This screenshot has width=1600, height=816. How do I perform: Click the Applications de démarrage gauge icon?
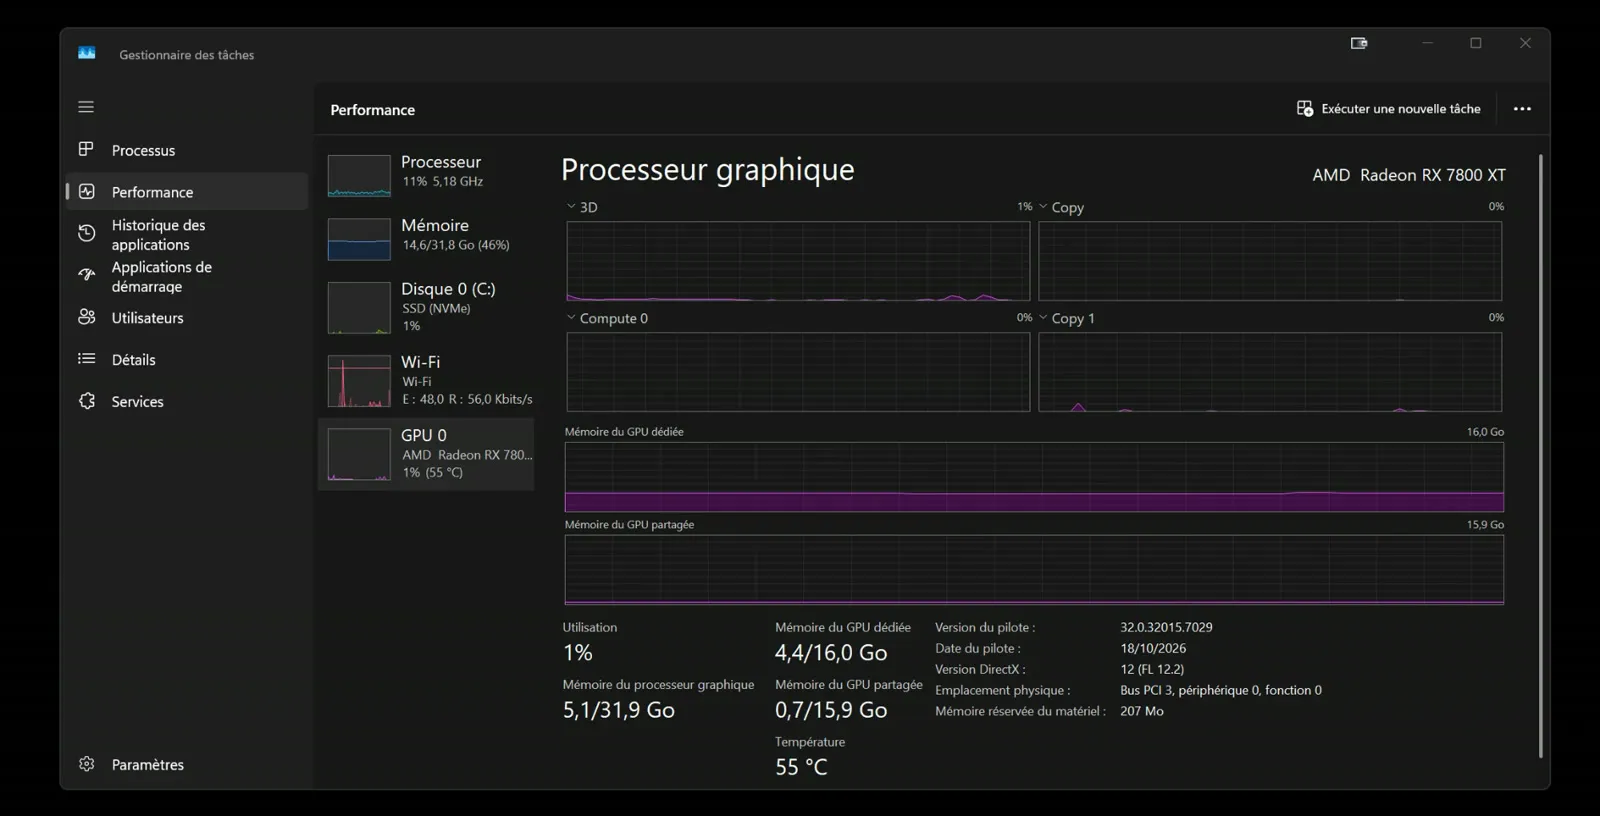87,274
